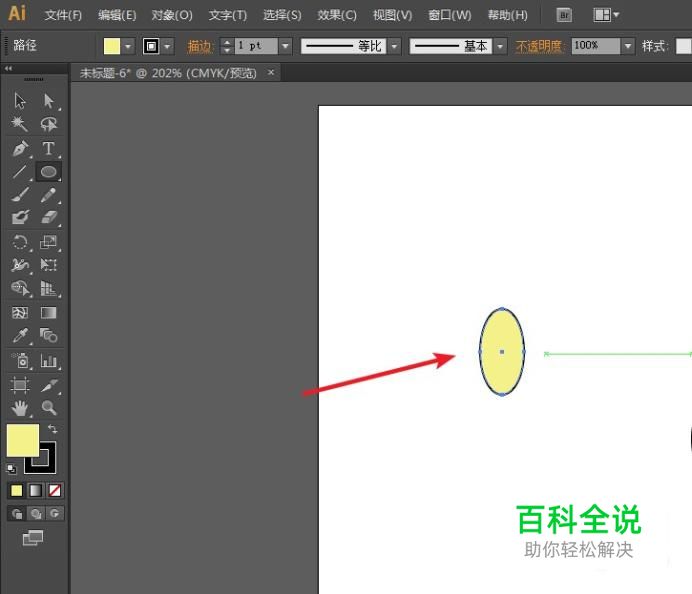Open the 效果(C) menu
Image resolution: width=692 pixels, height=594 pixels.
click(337, 15)
